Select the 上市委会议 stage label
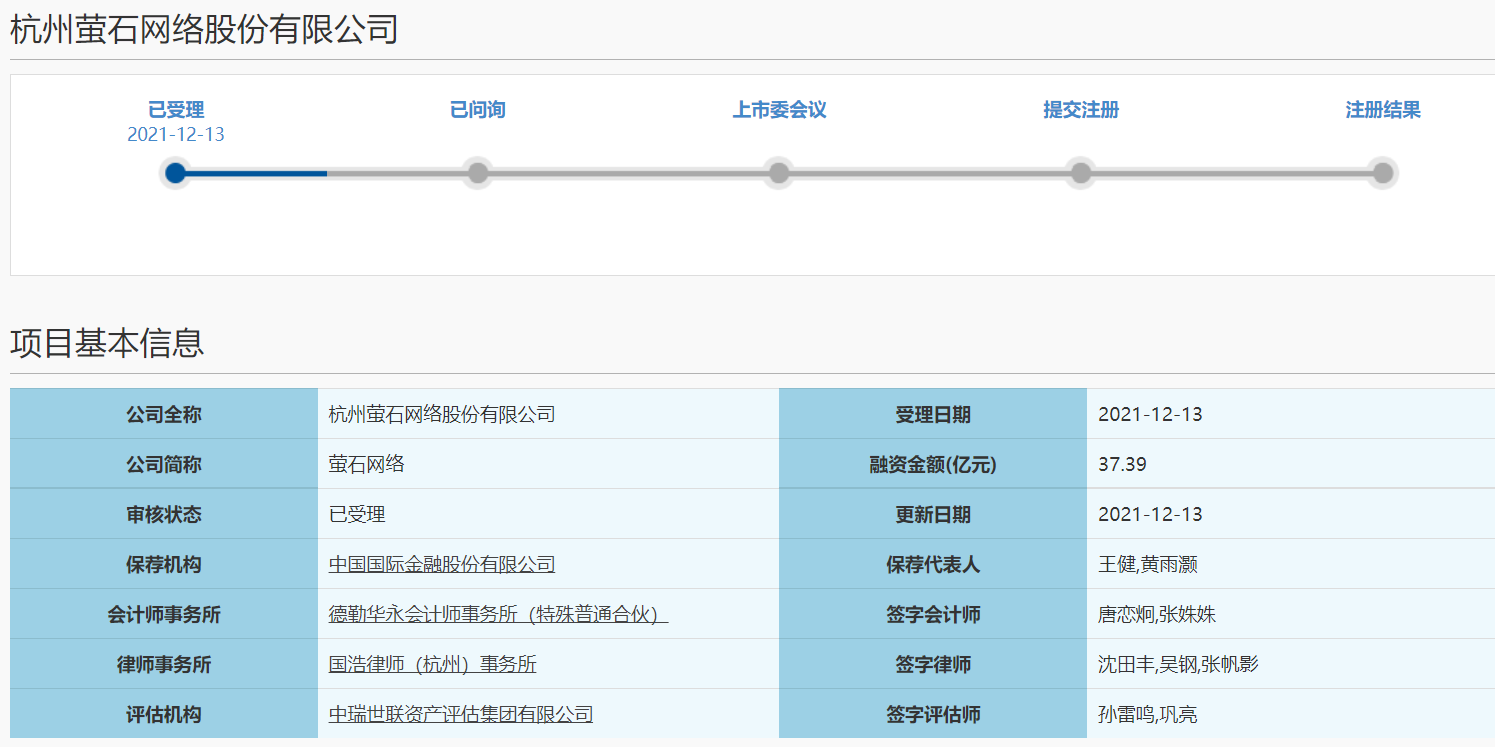This screenshot has height=747, width=1495. click(780, 110)
